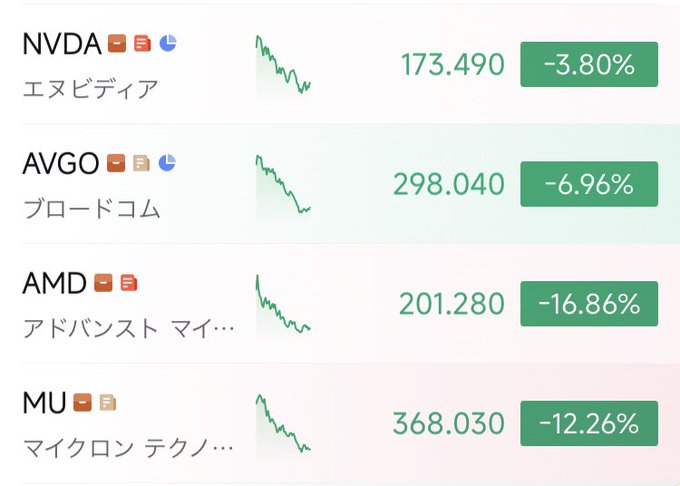Click the blue pie chart icon beside AVGO
The width and height of the screenshot is (680, 486).
click(167, 162)
